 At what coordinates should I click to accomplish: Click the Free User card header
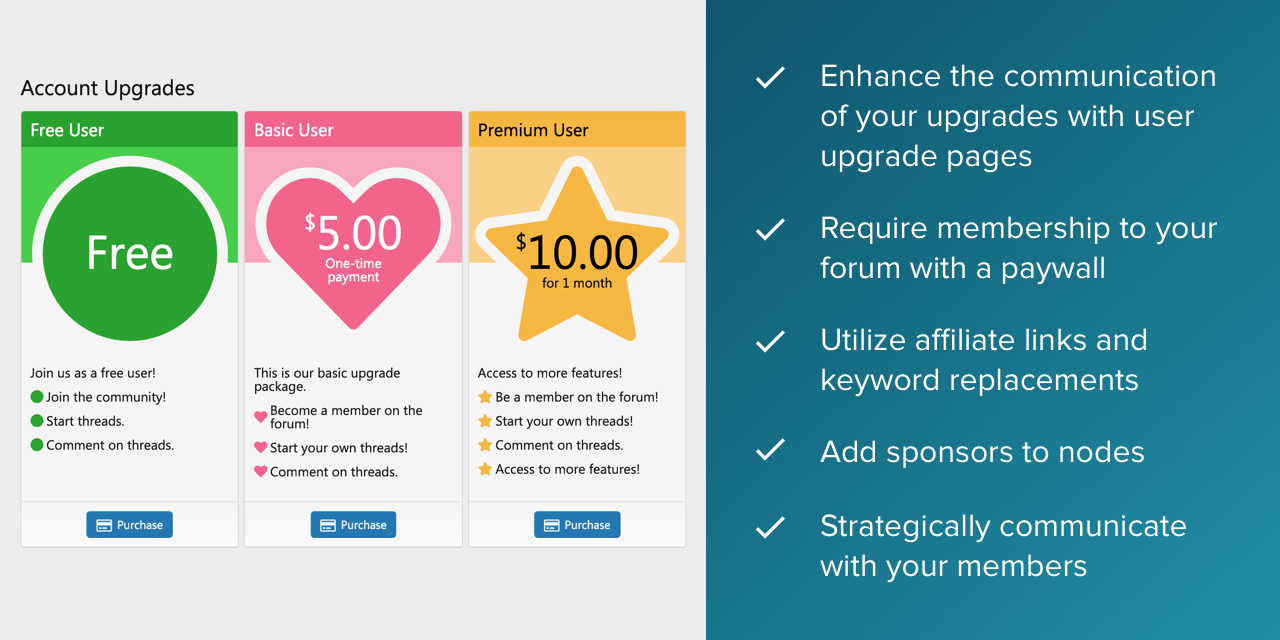[x=129, y=130]
